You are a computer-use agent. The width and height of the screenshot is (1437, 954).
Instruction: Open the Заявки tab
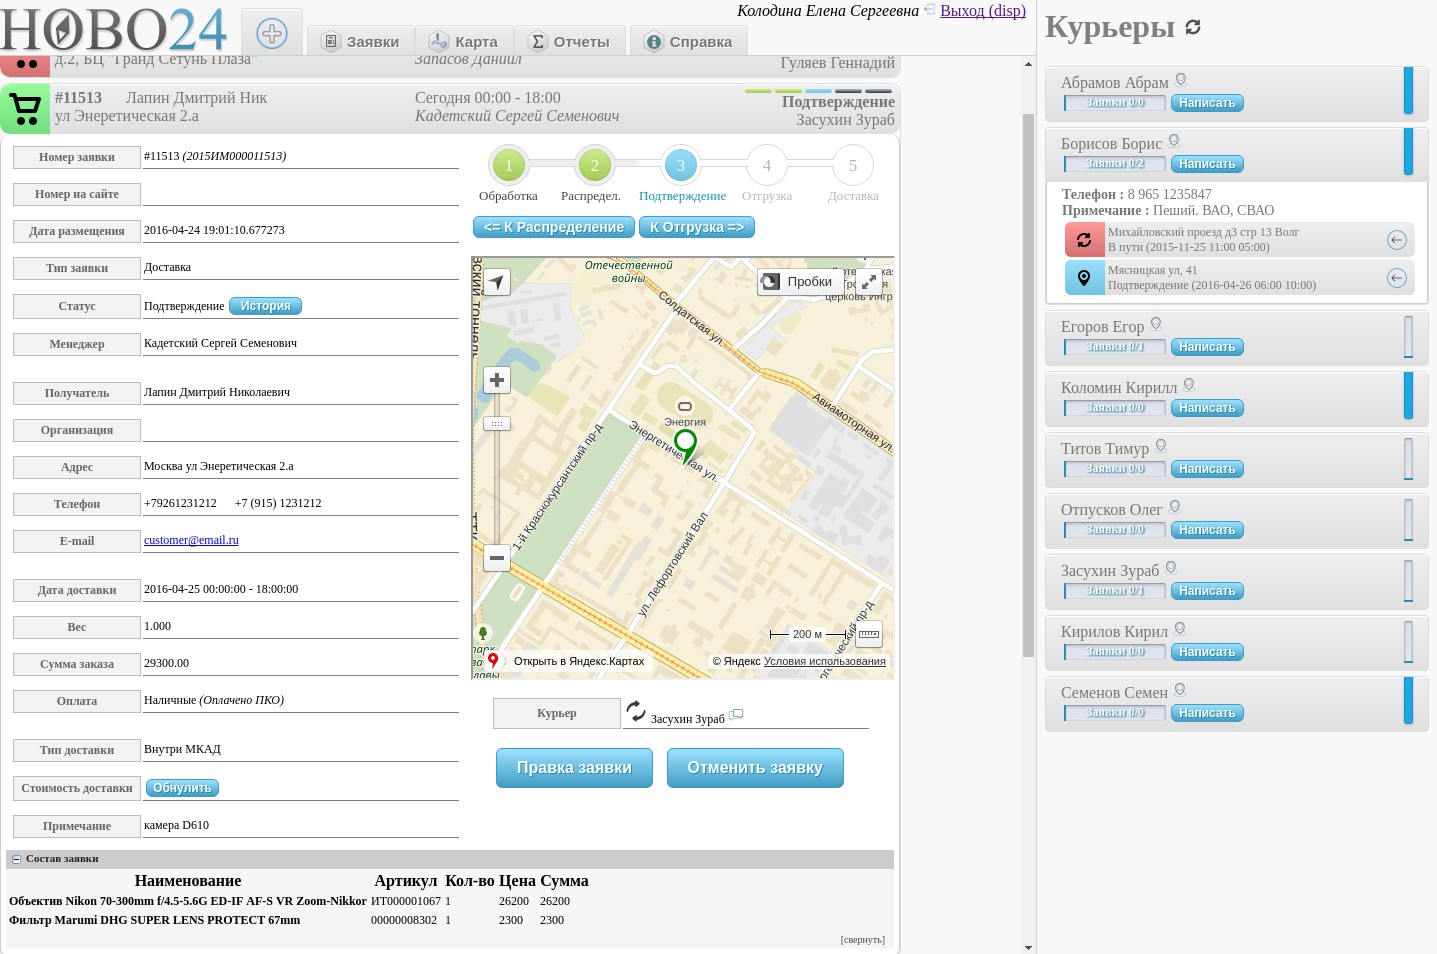coord(361,41)
